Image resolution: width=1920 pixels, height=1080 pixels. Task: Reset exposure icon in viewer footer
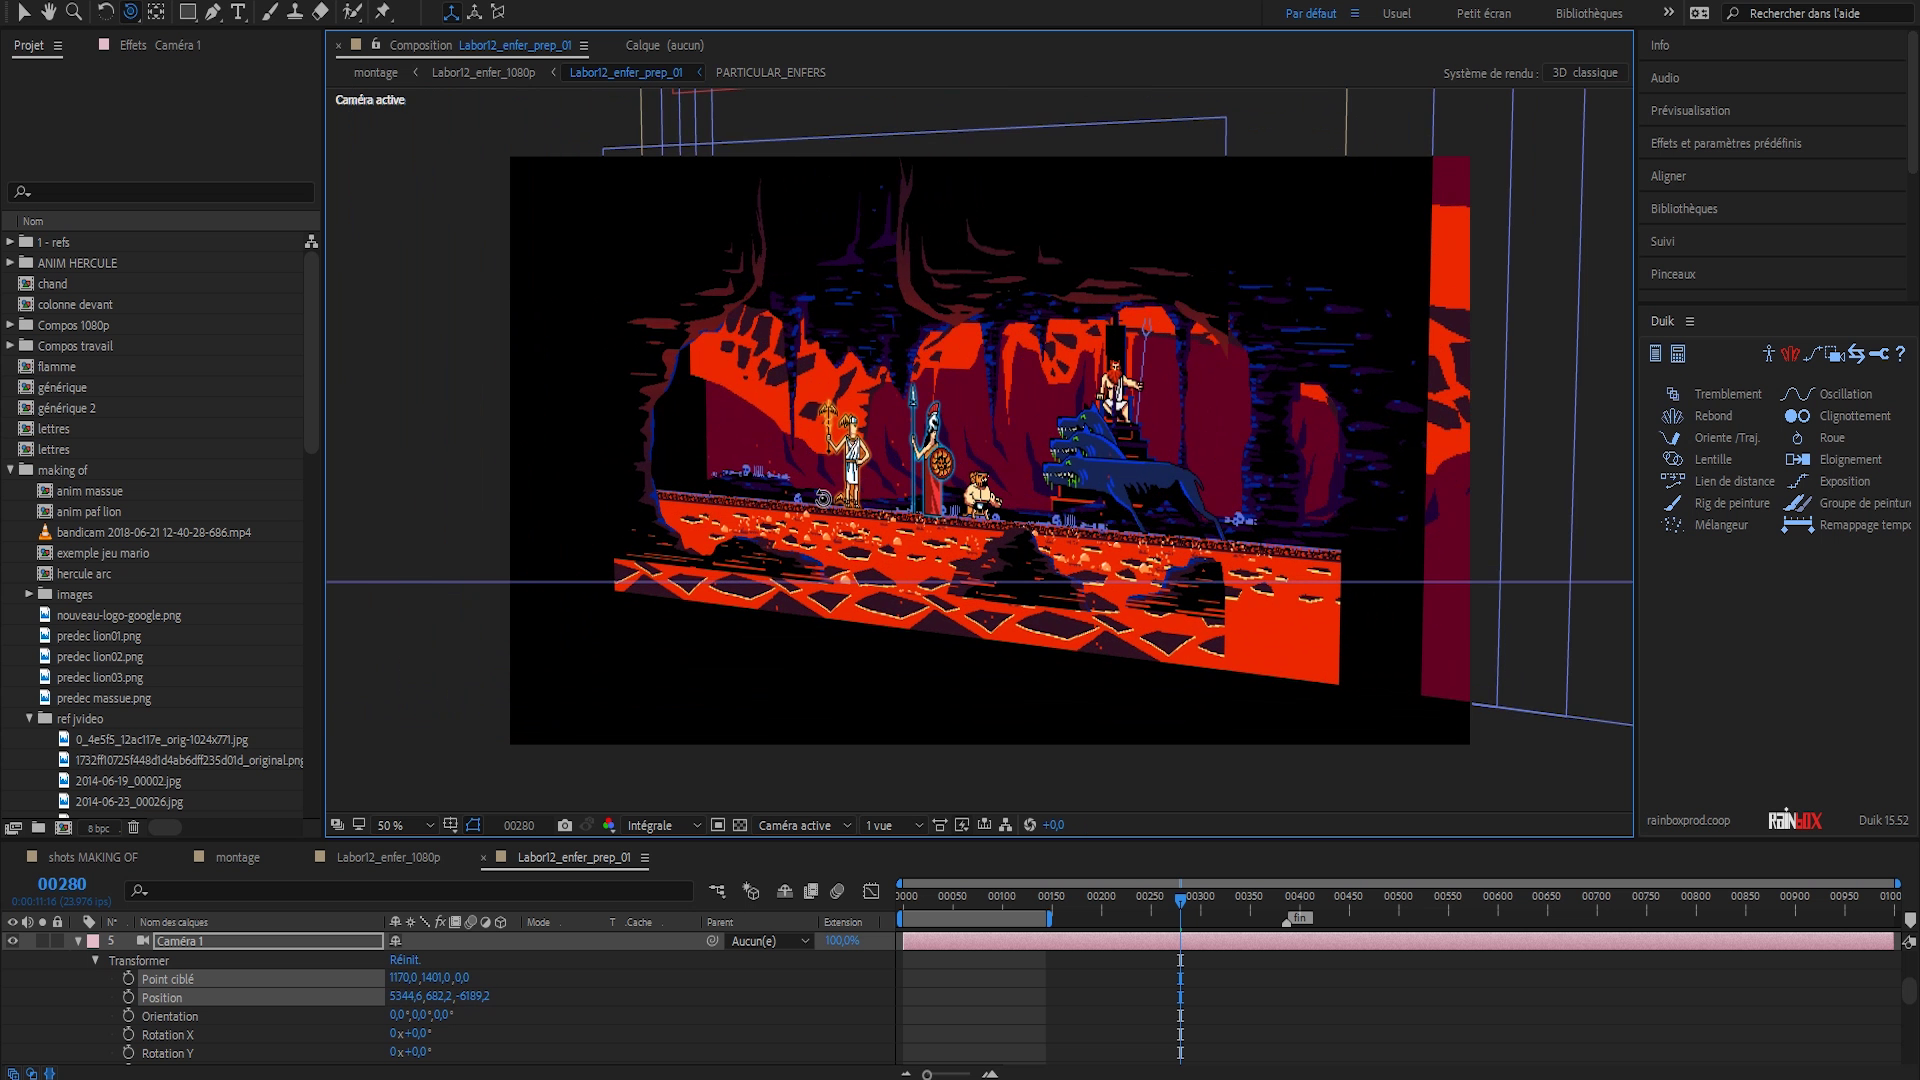tap(1030, 825)
